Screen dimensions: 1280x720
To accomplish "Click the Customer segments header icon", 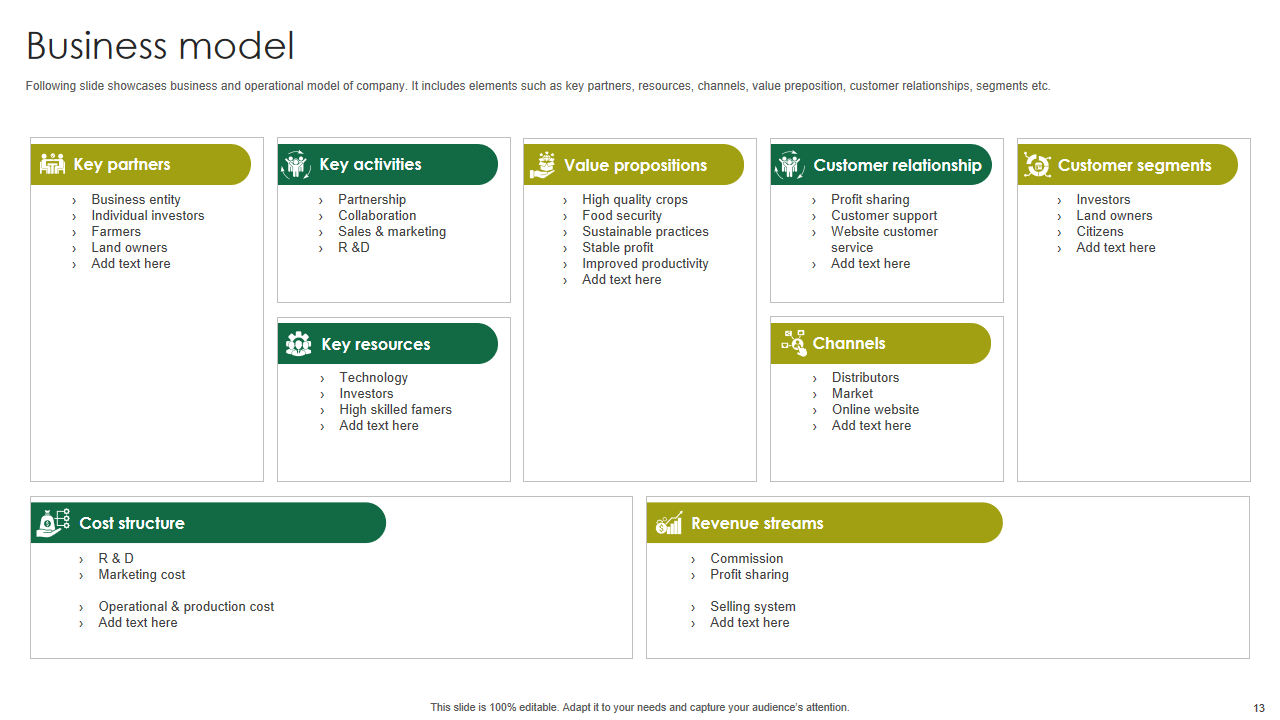I will pos(1037,165).
